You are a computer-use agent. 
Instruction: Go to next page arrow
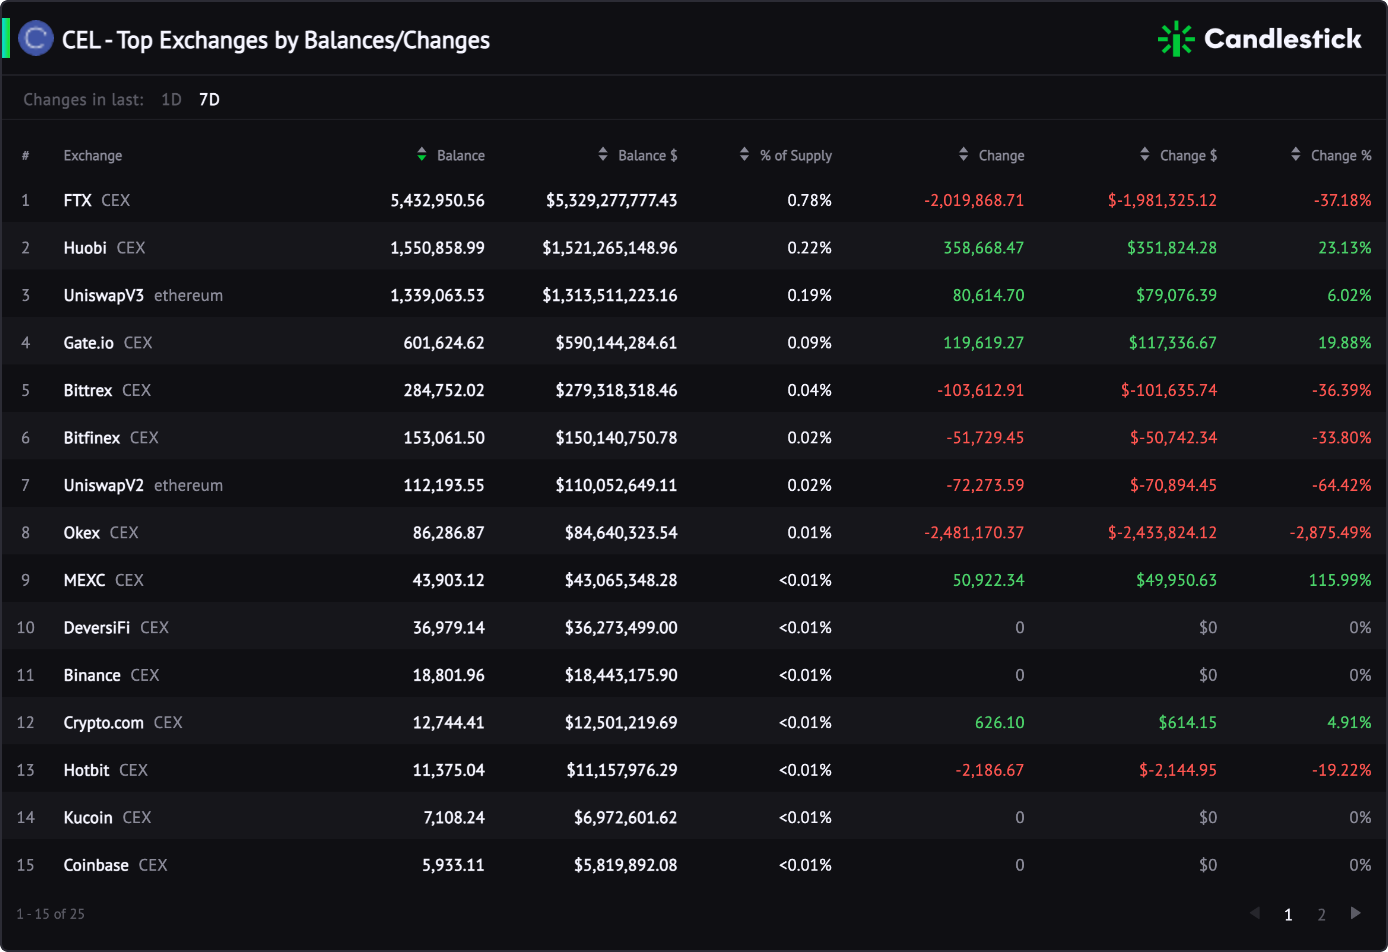[1356, 913]
